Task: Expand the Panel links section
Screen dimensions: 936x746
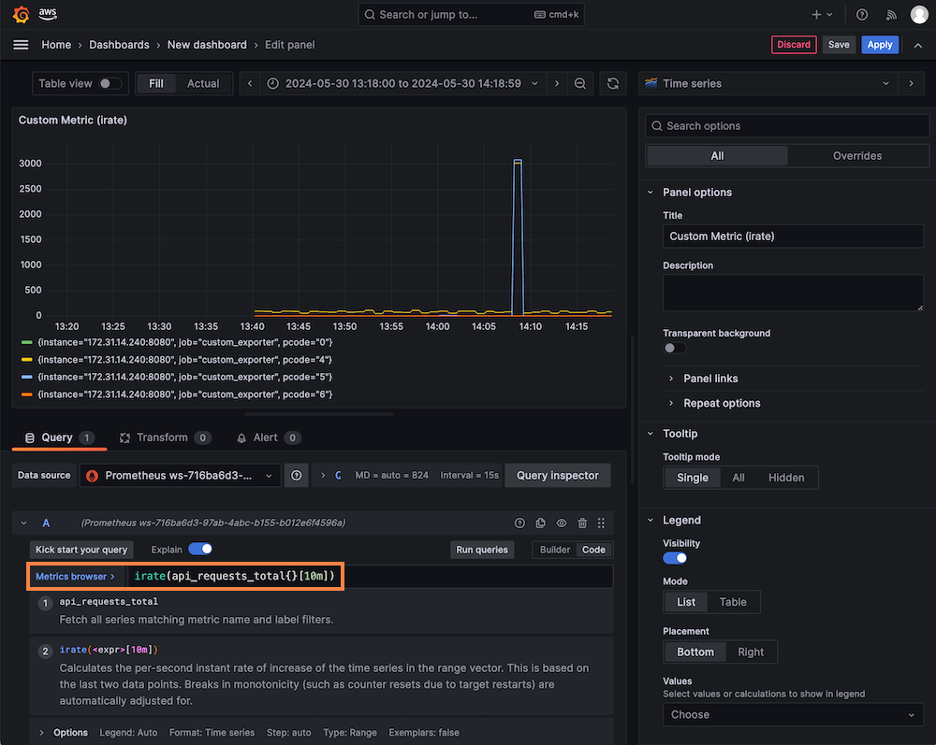Action: (710, 378)
